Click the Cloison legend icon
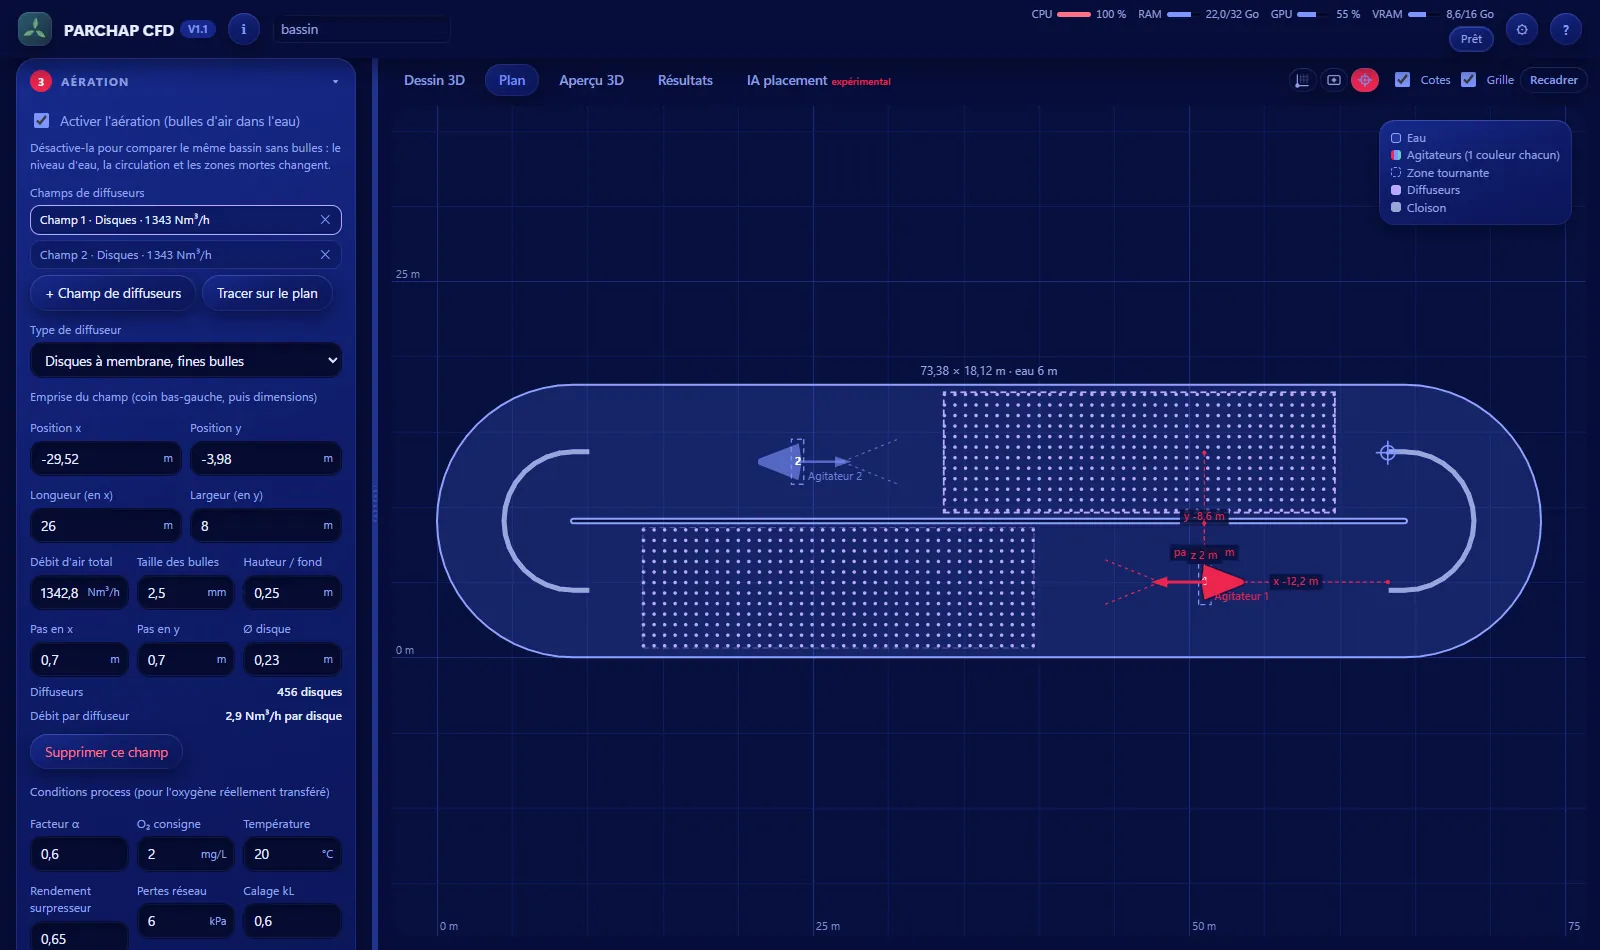Image resolution: width=1600 pixels, height=950 pixels. [1396, 207]
